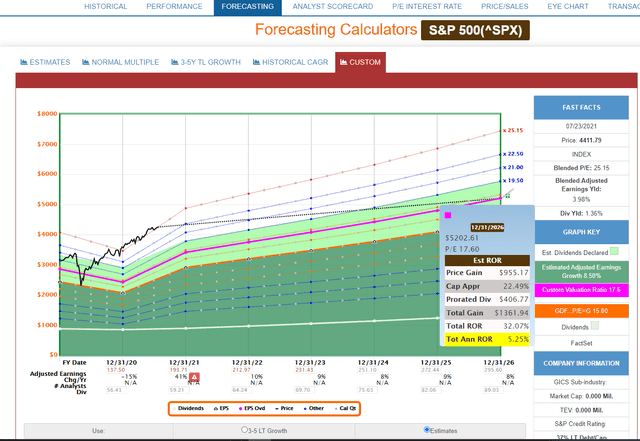
Task: Edit the 272.44 earnings field for 12/31/25
Action: tap(431, 370)
